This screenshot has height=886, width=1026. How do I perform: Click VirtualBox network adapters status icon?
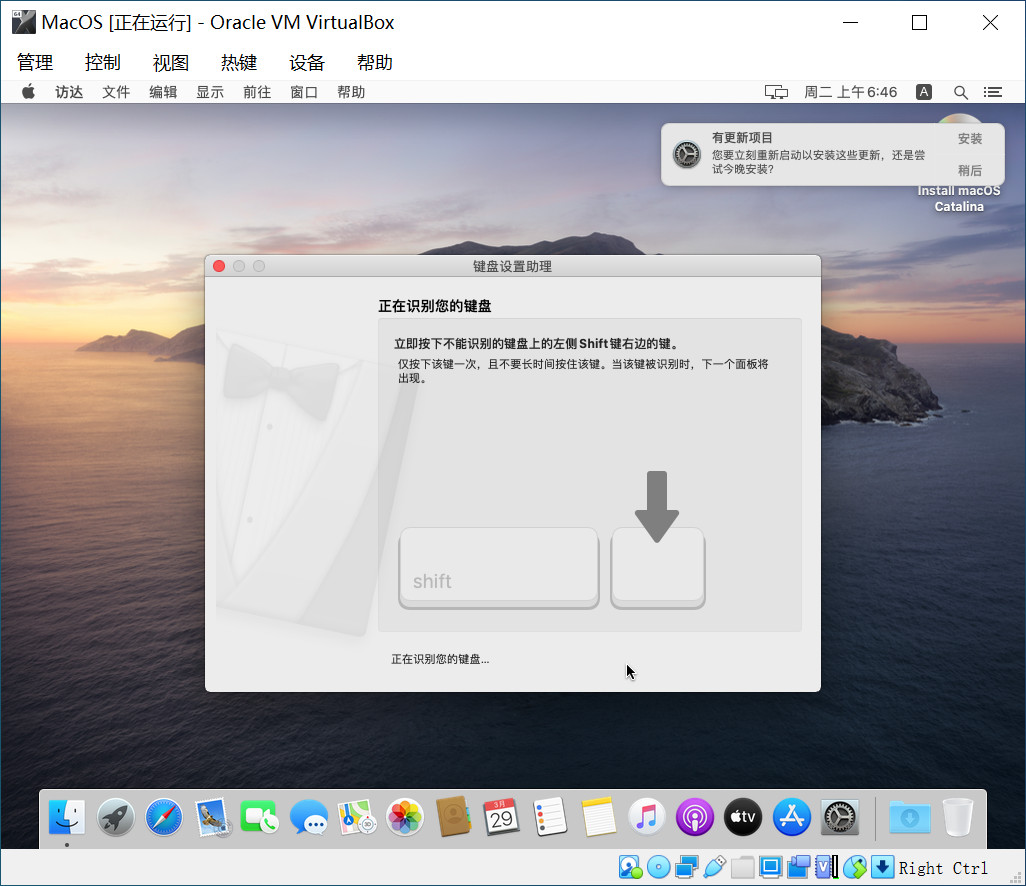(686, 868)
